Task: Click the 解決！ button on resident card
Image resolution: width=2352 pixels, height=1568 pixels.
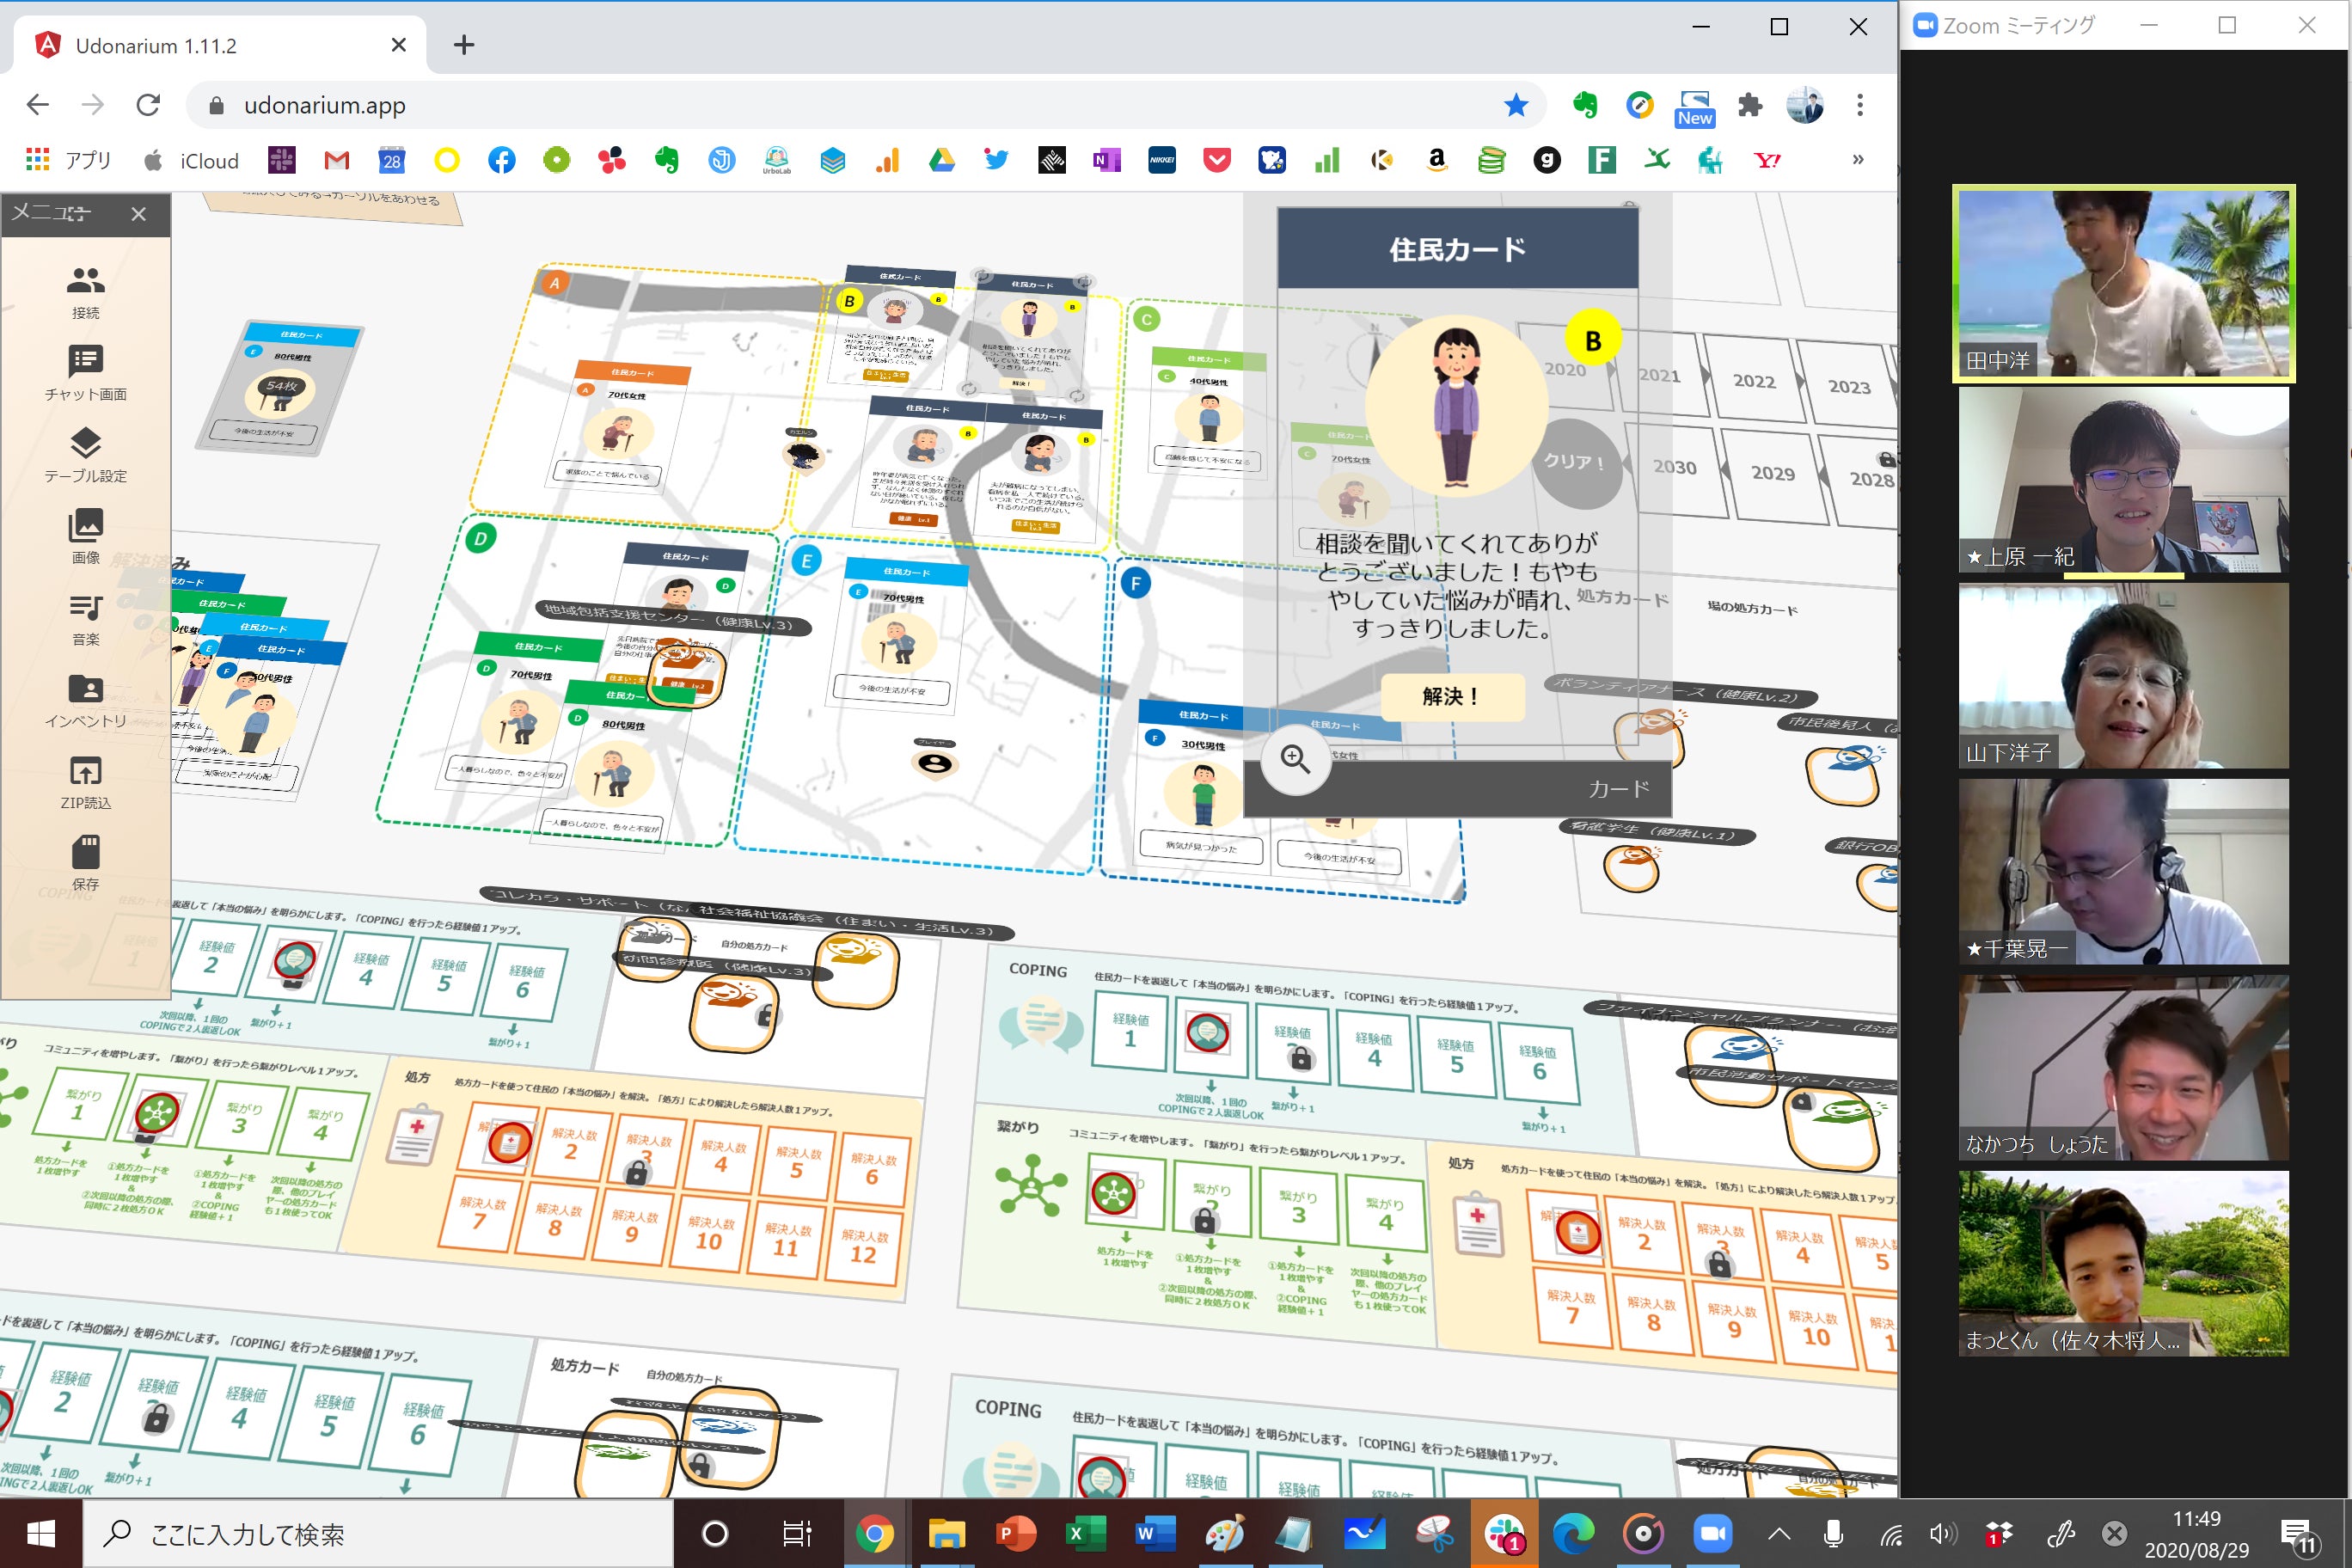Action: [1451, 696]
